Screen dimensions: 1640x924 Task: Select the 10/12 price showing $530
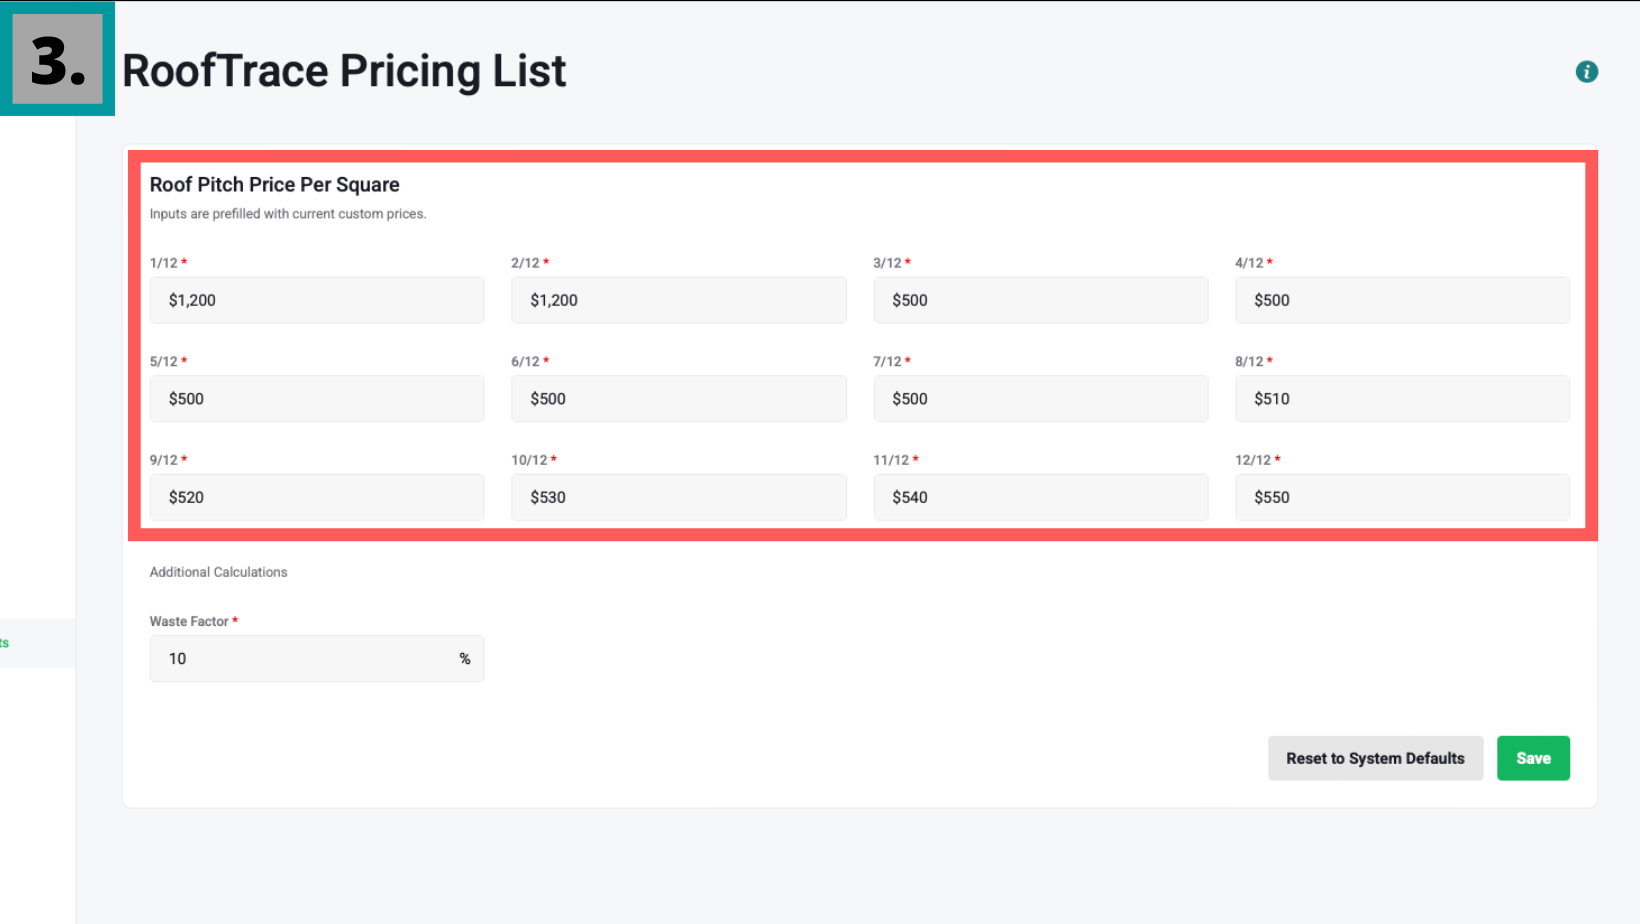678,497
